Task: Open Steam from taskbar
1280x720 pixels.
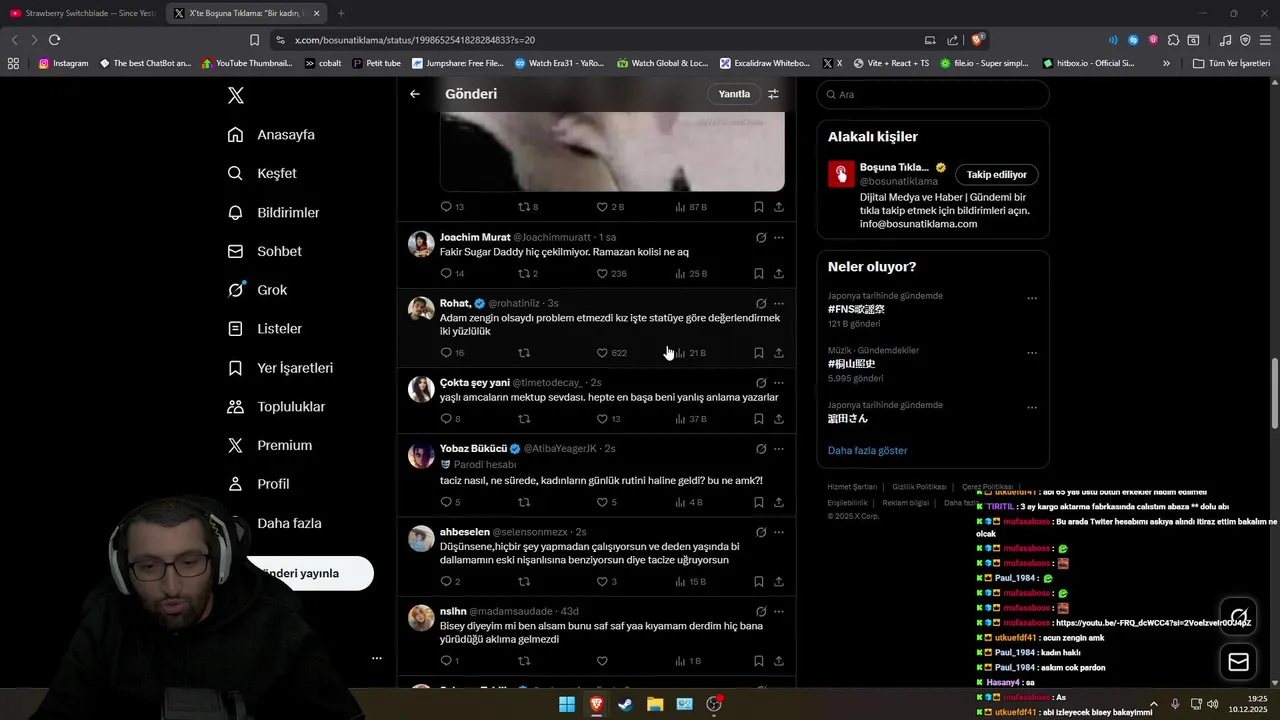Action: pyautogui.click(x=625, y=704)
